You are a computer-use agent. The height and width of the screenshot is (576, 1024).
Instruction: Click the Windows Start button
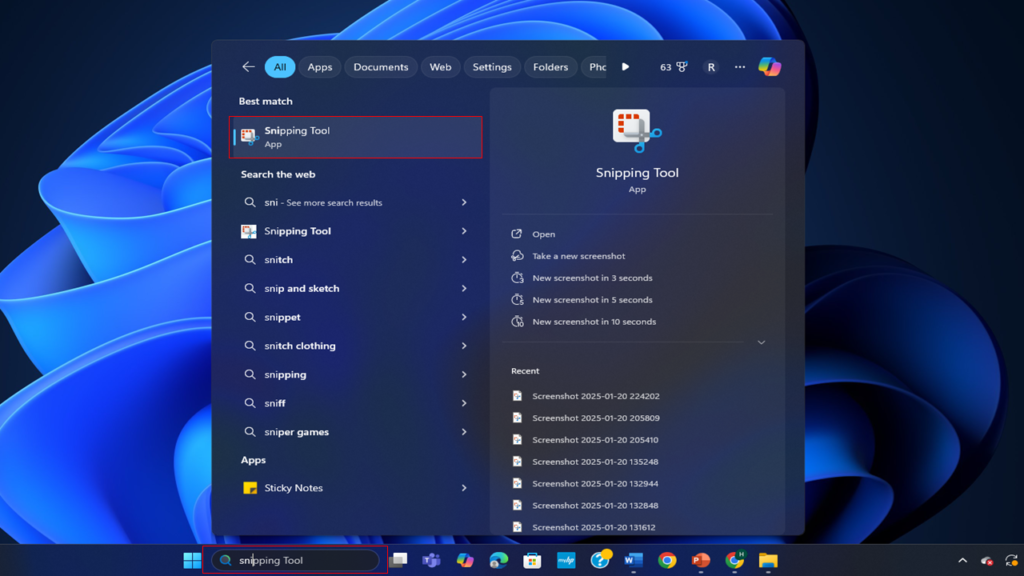point(192,560)
